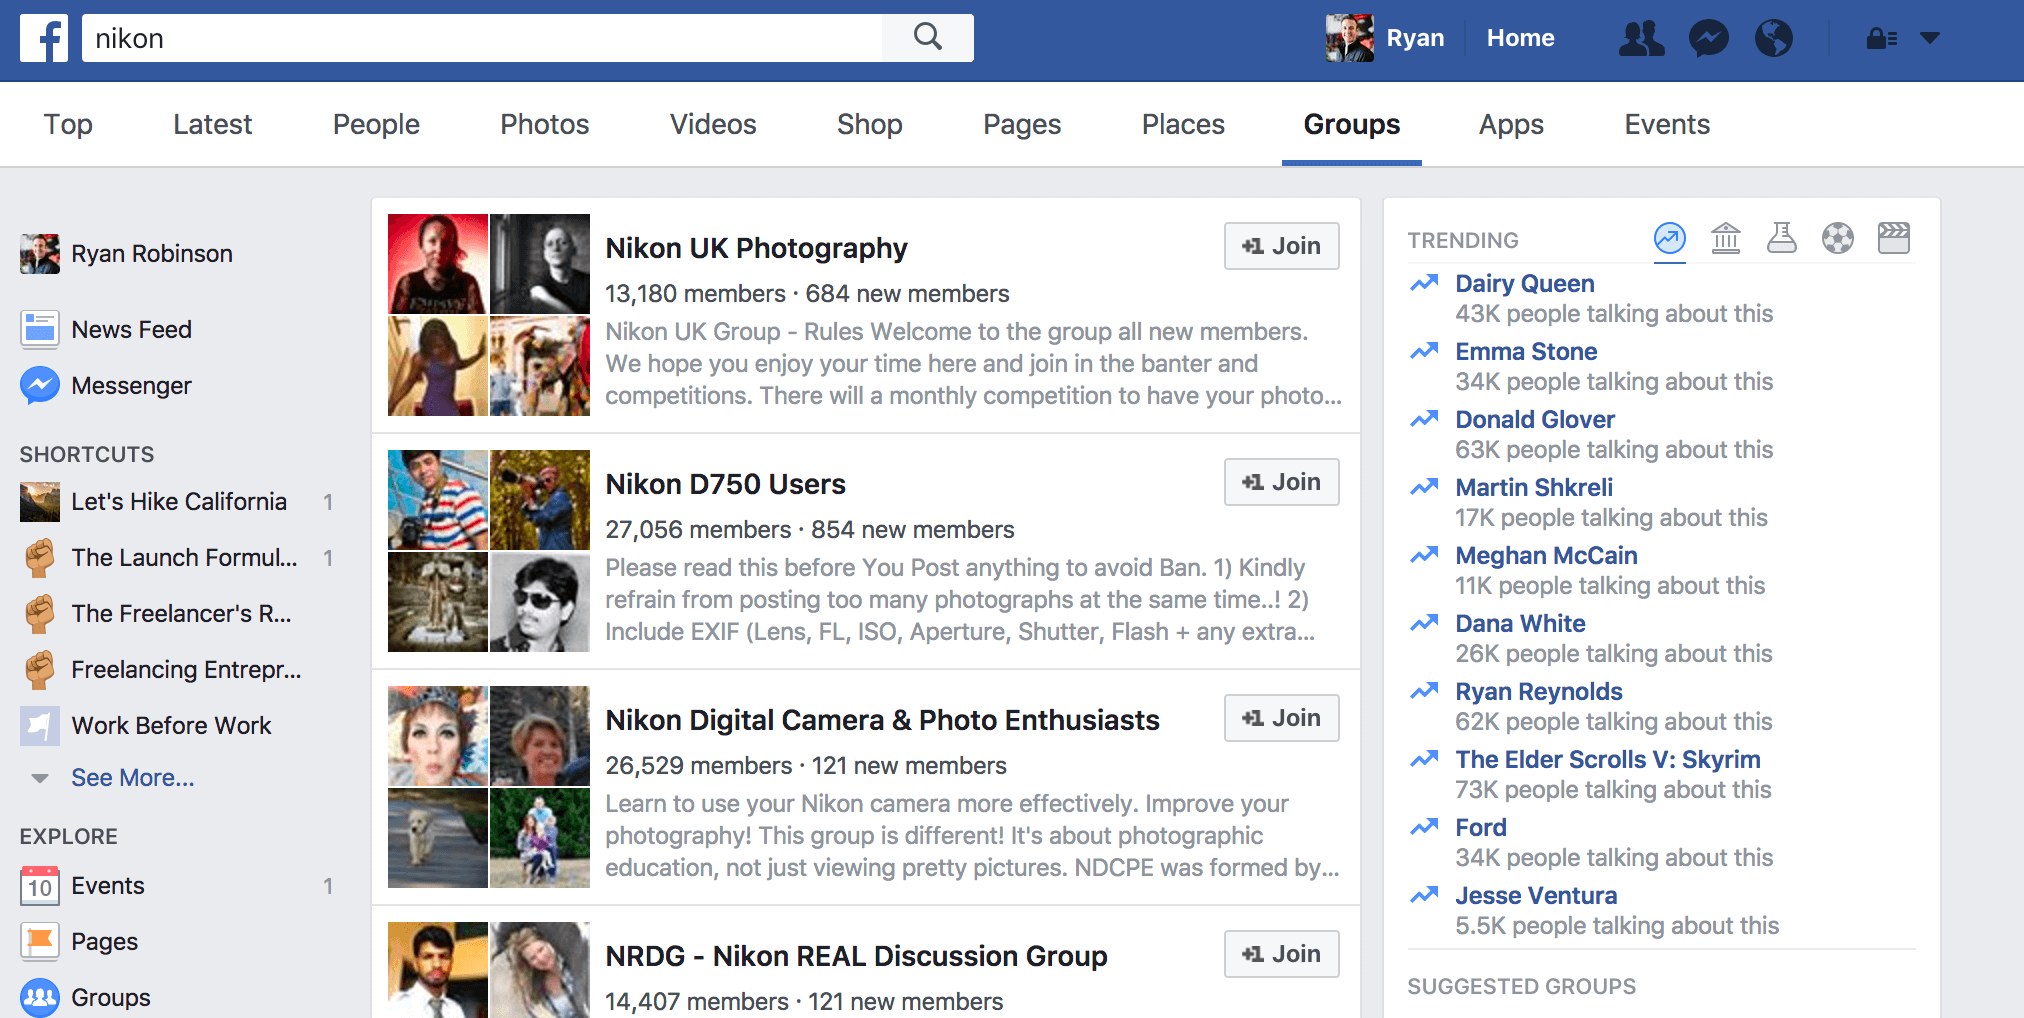This screenshot has height=1018, width=2024.
Task: Open the Messenger icon in top bar
Action: point(1709,39)
